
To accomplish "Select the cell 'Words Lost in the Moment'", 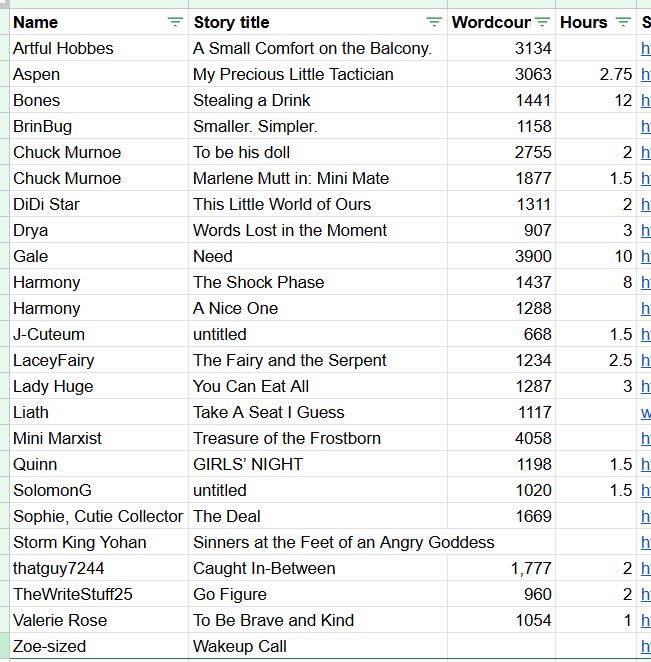I will (x=318, y=230).
